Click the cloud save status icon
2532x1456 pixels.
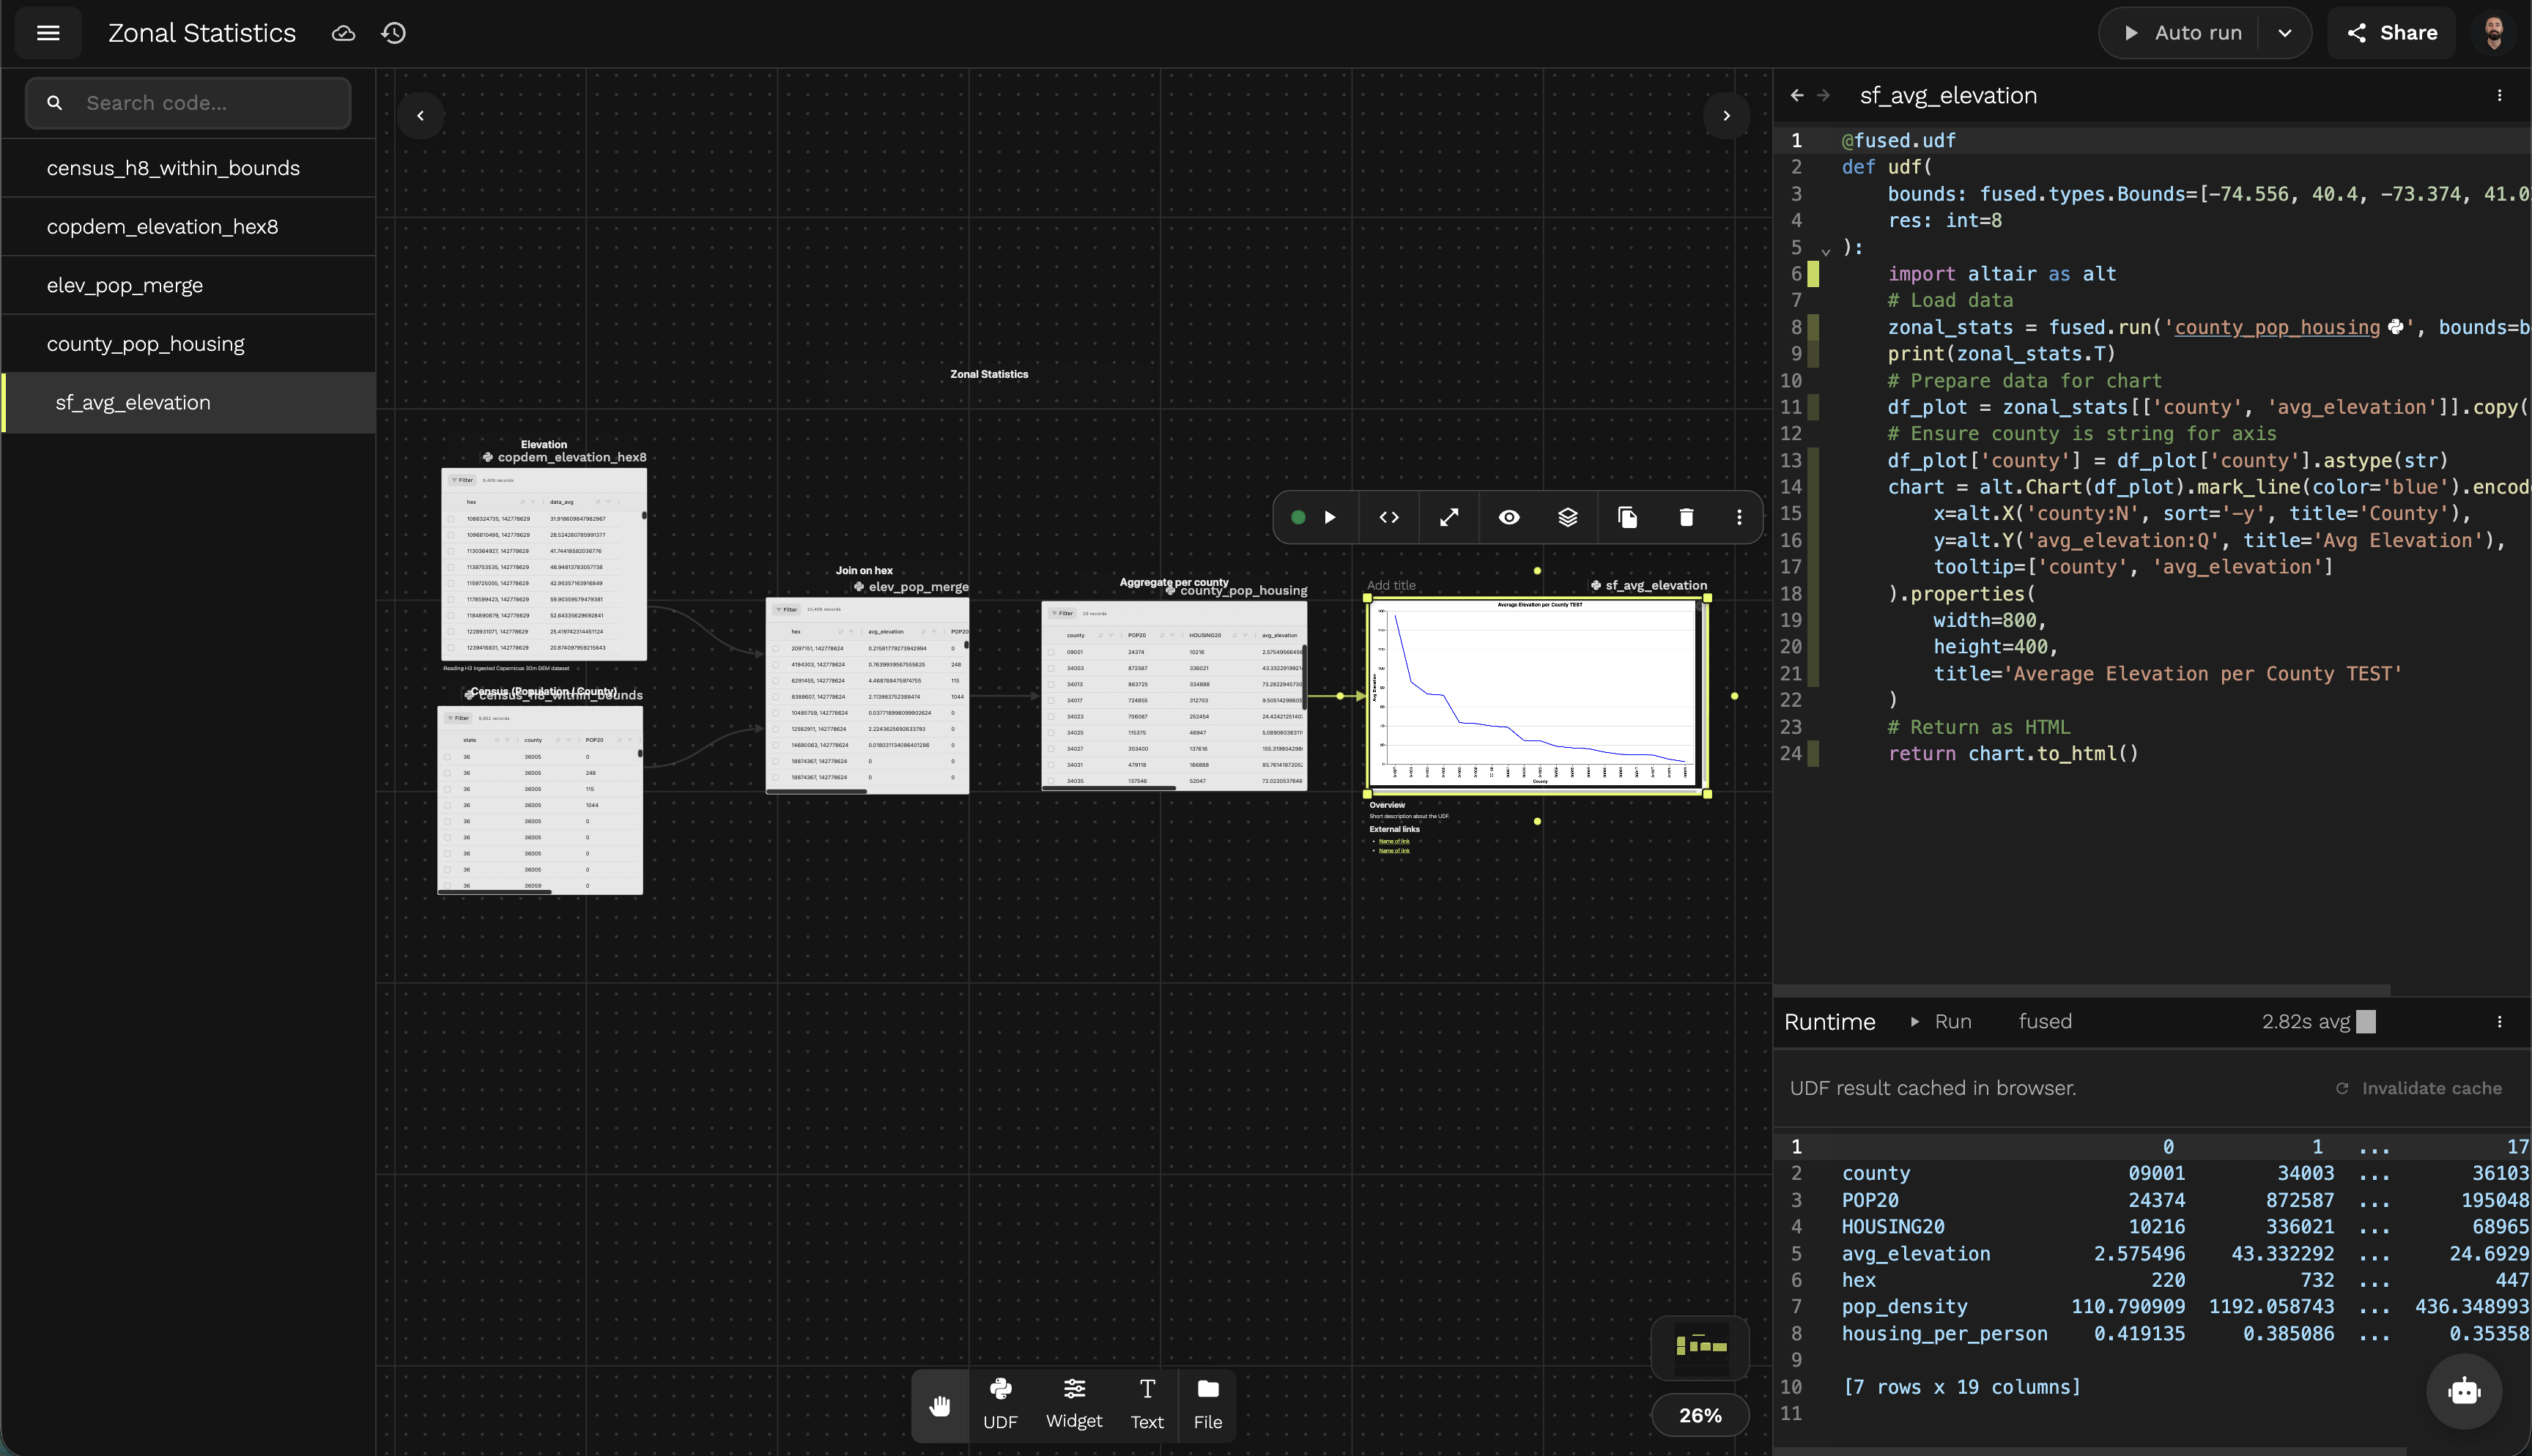[x=343, y=33]
